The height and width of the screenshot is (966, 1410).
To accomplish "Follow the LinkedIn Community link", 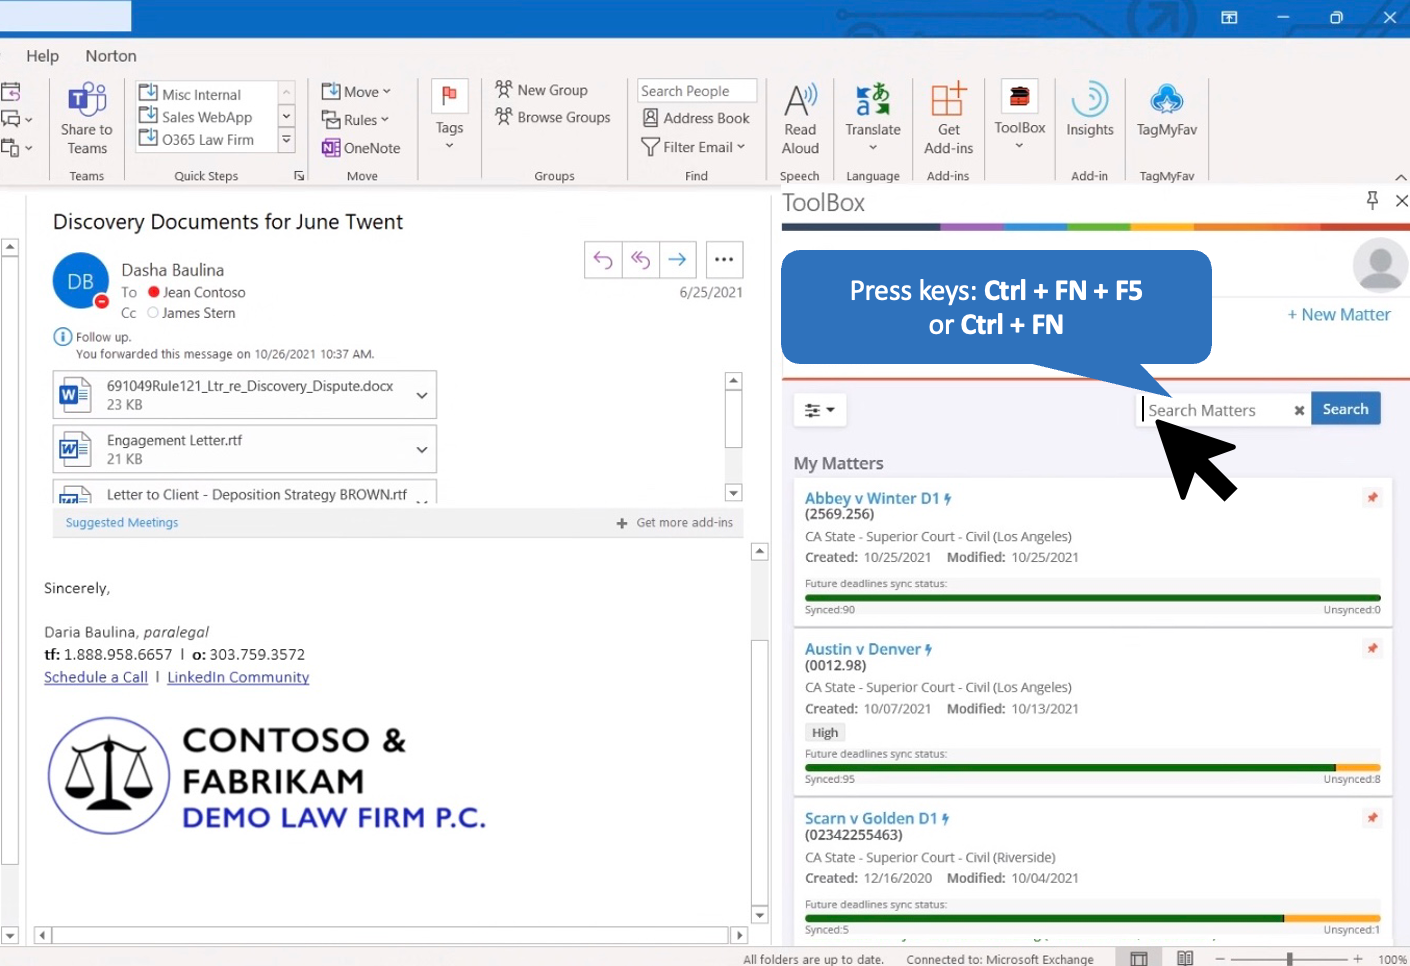I will point(238,677).
